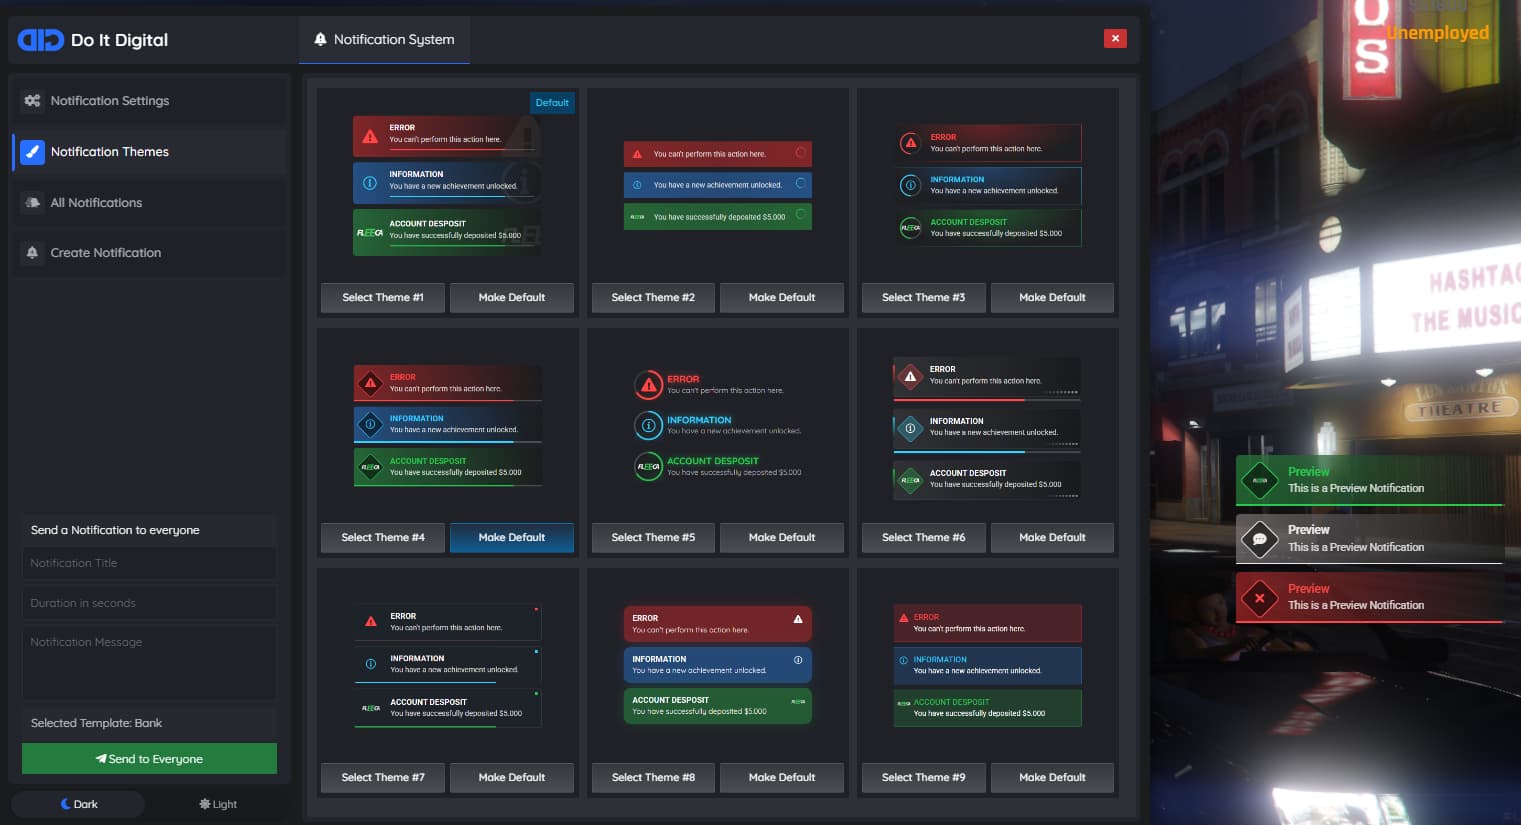Click the bell icon in the Notification System tab
This screenshot has width=1521, height=825.
320,40
